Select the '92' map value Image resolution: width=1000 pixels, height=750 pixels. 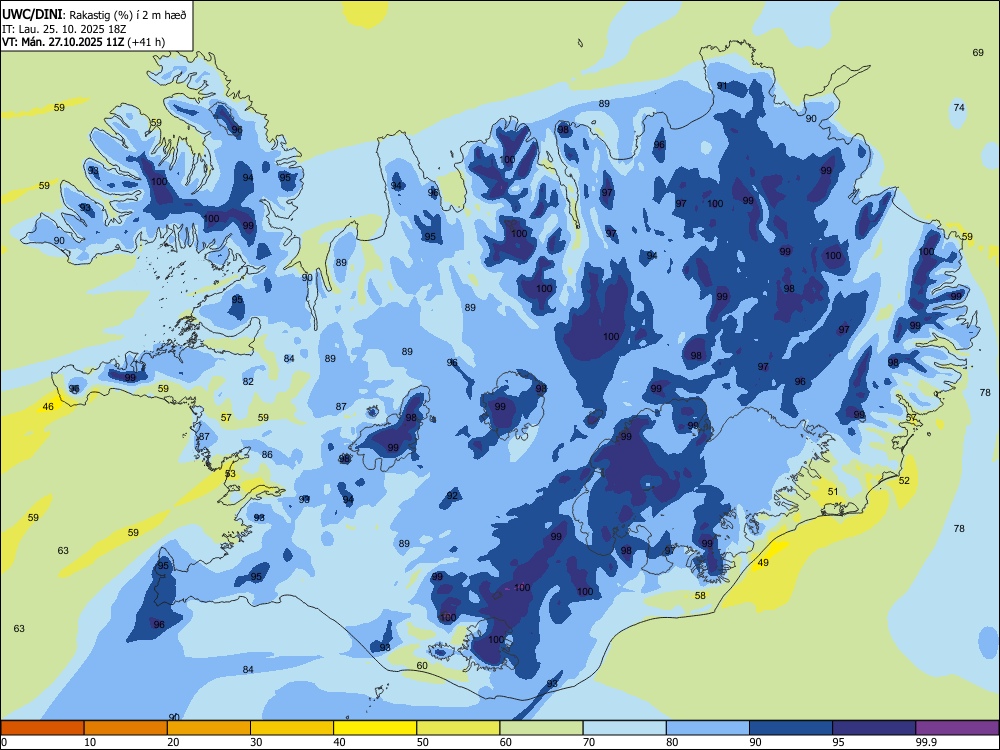452,496
